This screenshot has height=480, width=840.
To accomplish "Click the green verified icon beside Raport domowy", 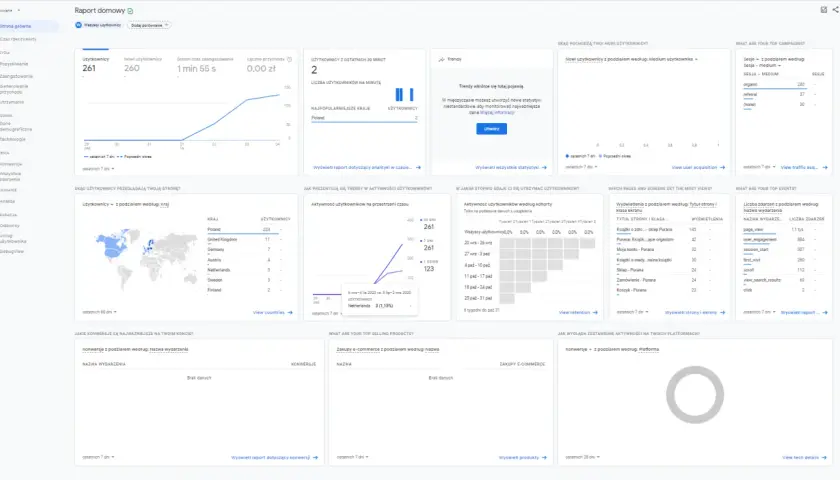I will point(130,11).
